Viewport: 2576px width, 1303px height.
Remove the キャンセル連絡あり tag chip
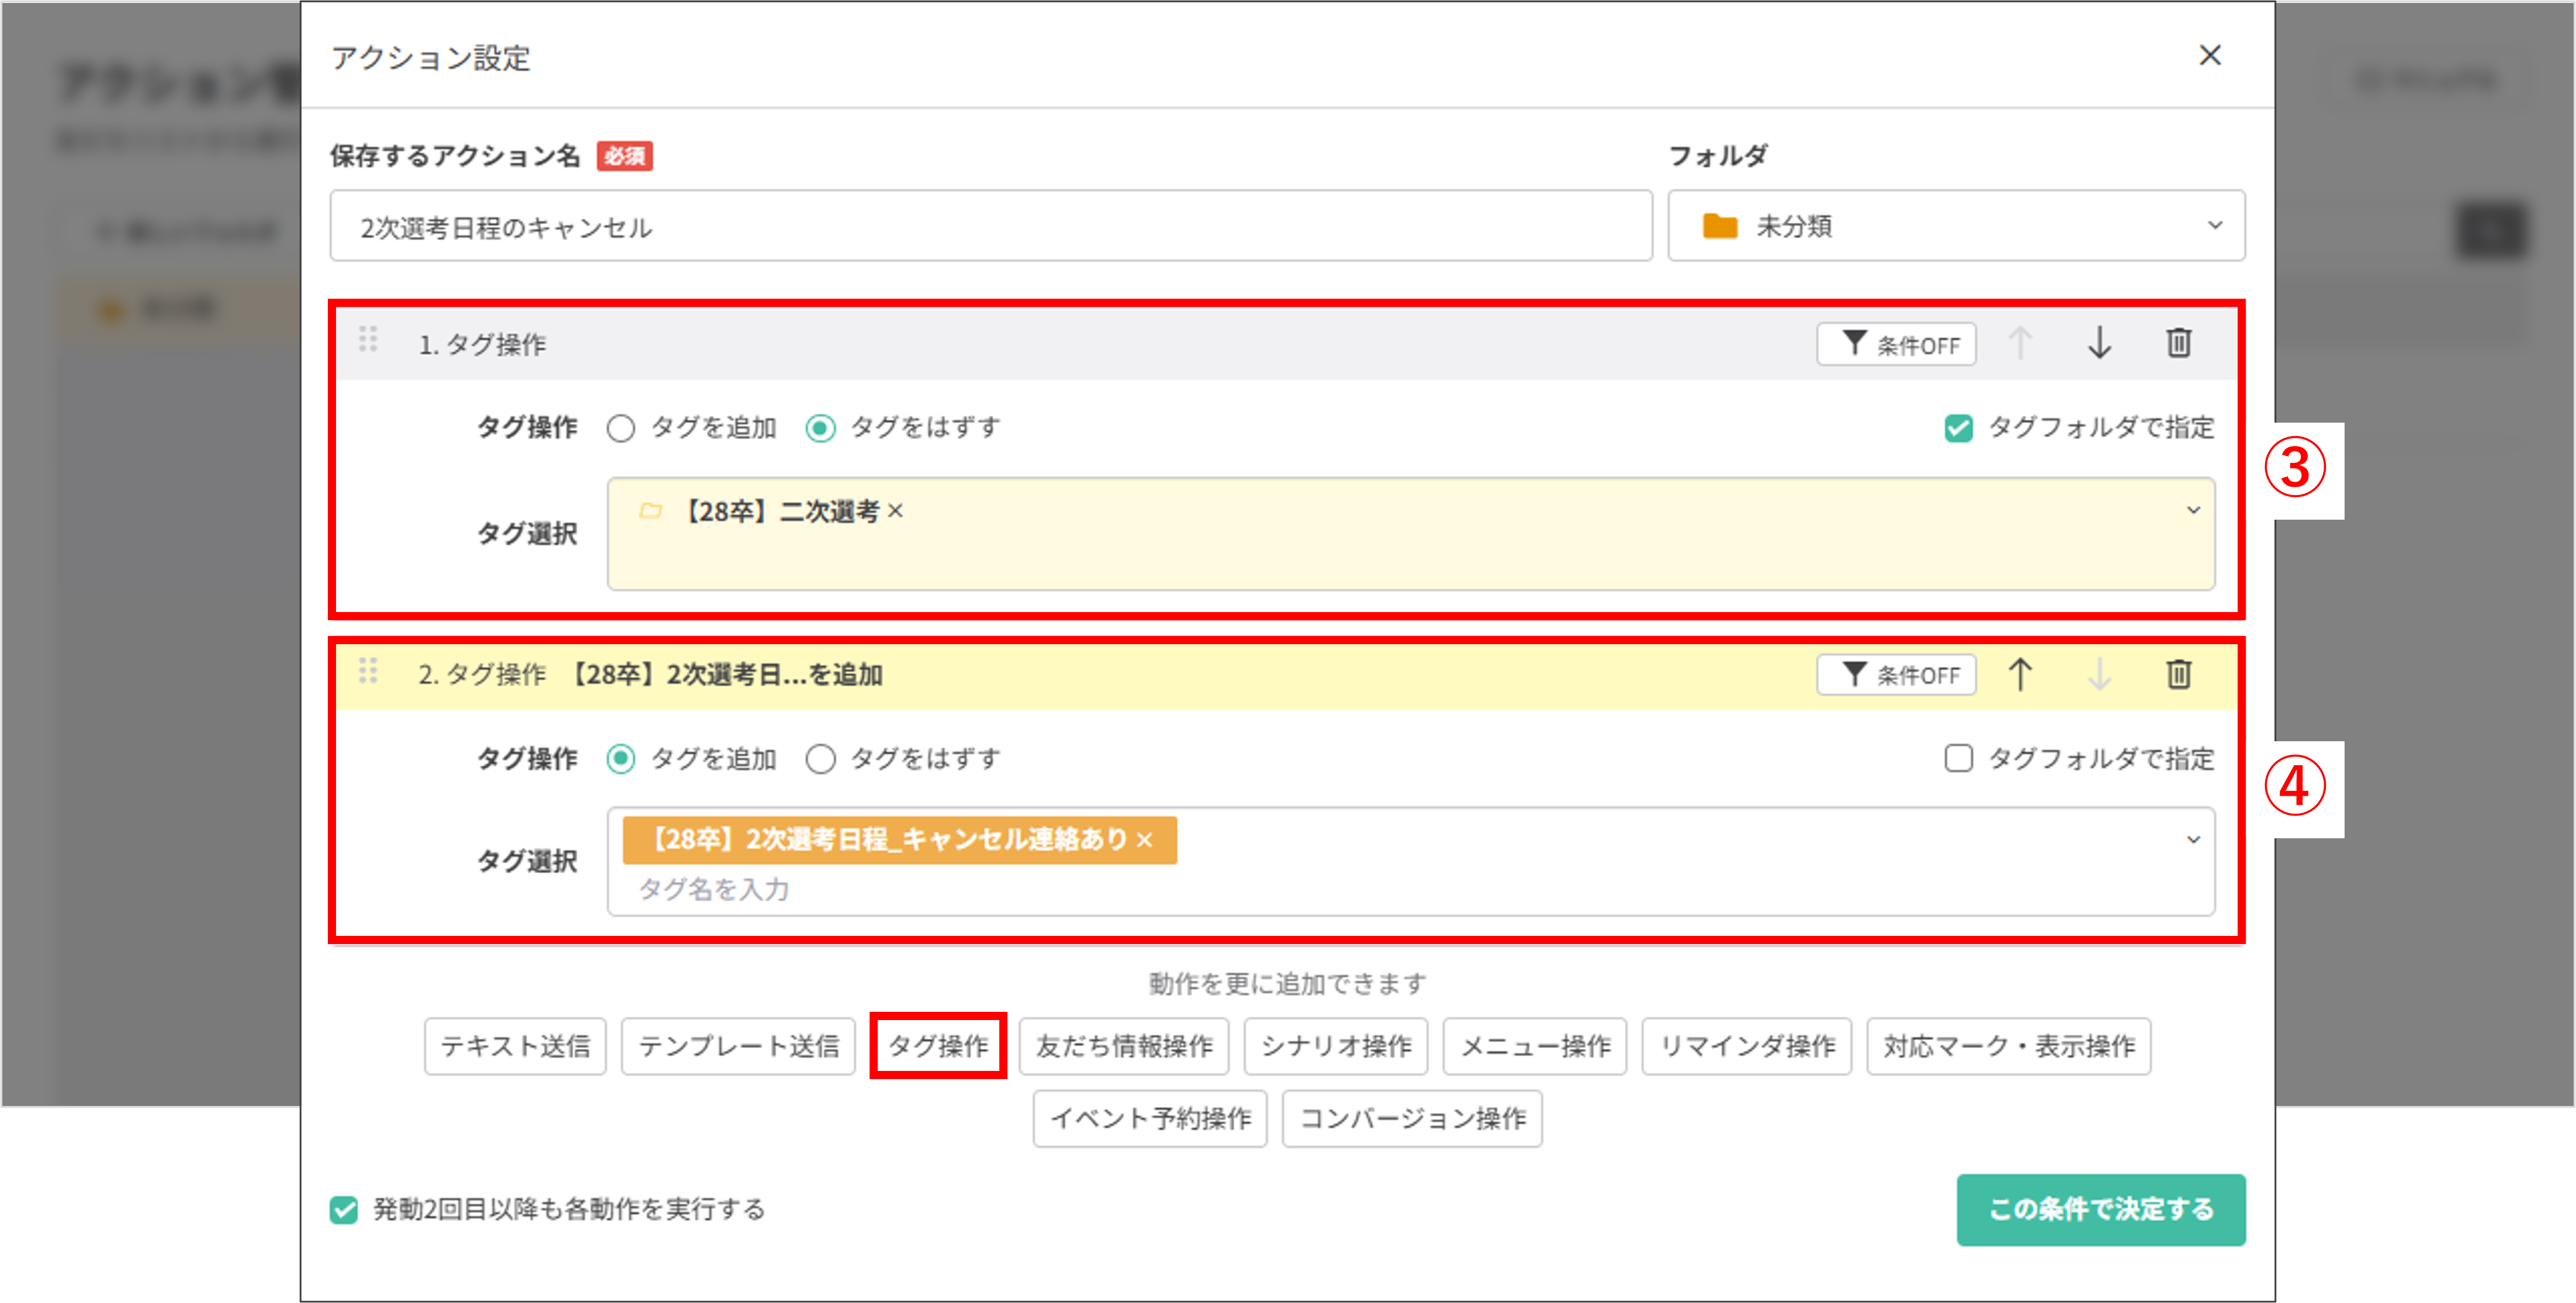[1145, 840]
